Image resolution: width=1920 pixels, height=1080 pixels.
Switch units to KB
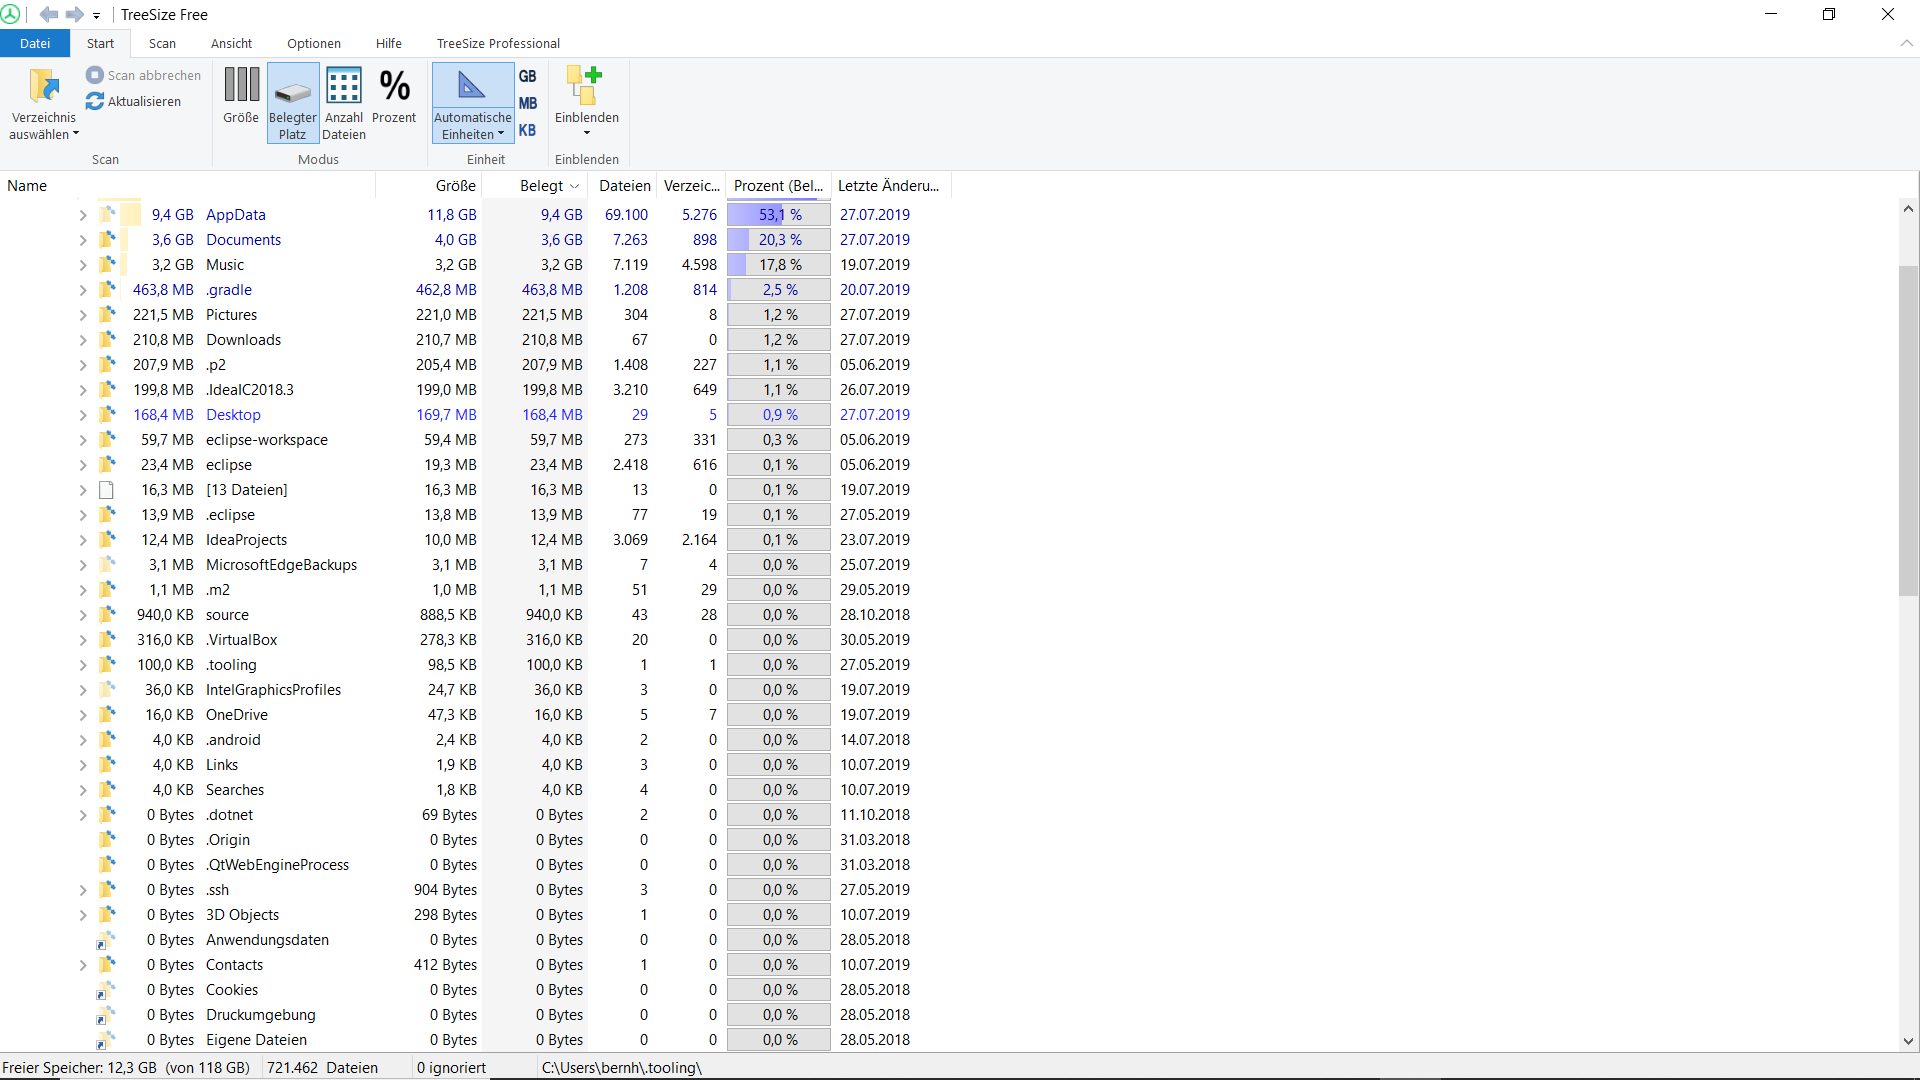tap(527, 130)
